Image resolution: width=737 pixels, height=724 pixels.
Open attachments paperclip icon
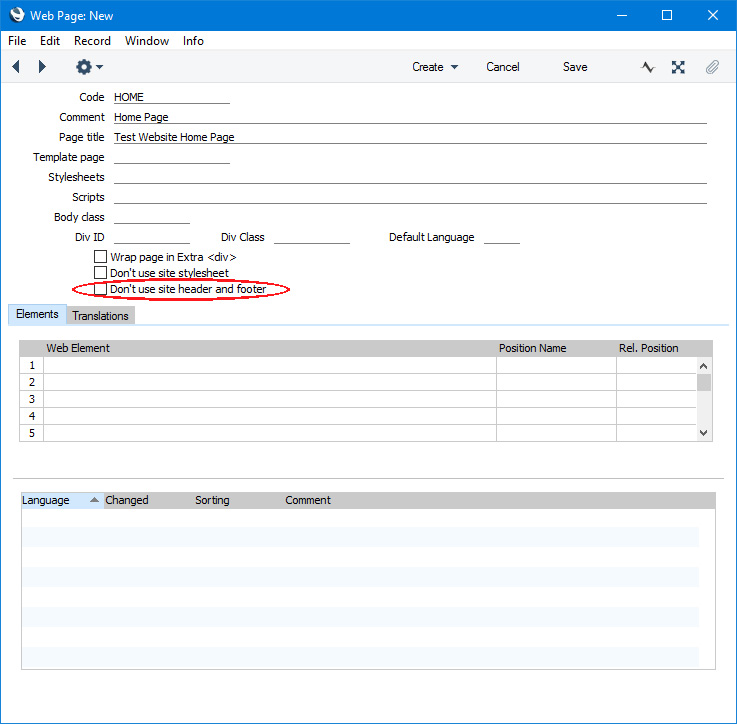[712, 67]
